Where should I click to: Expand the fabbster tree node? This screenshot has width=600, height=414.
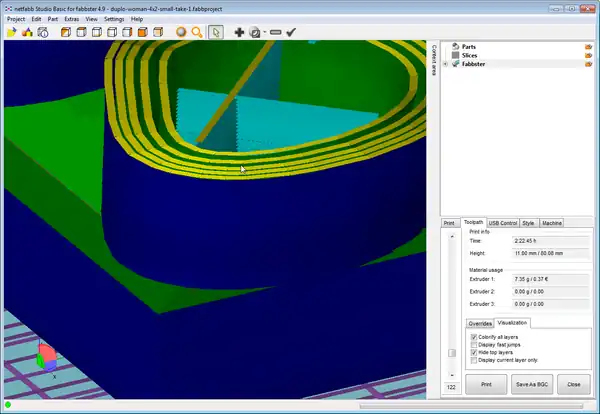click(445, 64)
